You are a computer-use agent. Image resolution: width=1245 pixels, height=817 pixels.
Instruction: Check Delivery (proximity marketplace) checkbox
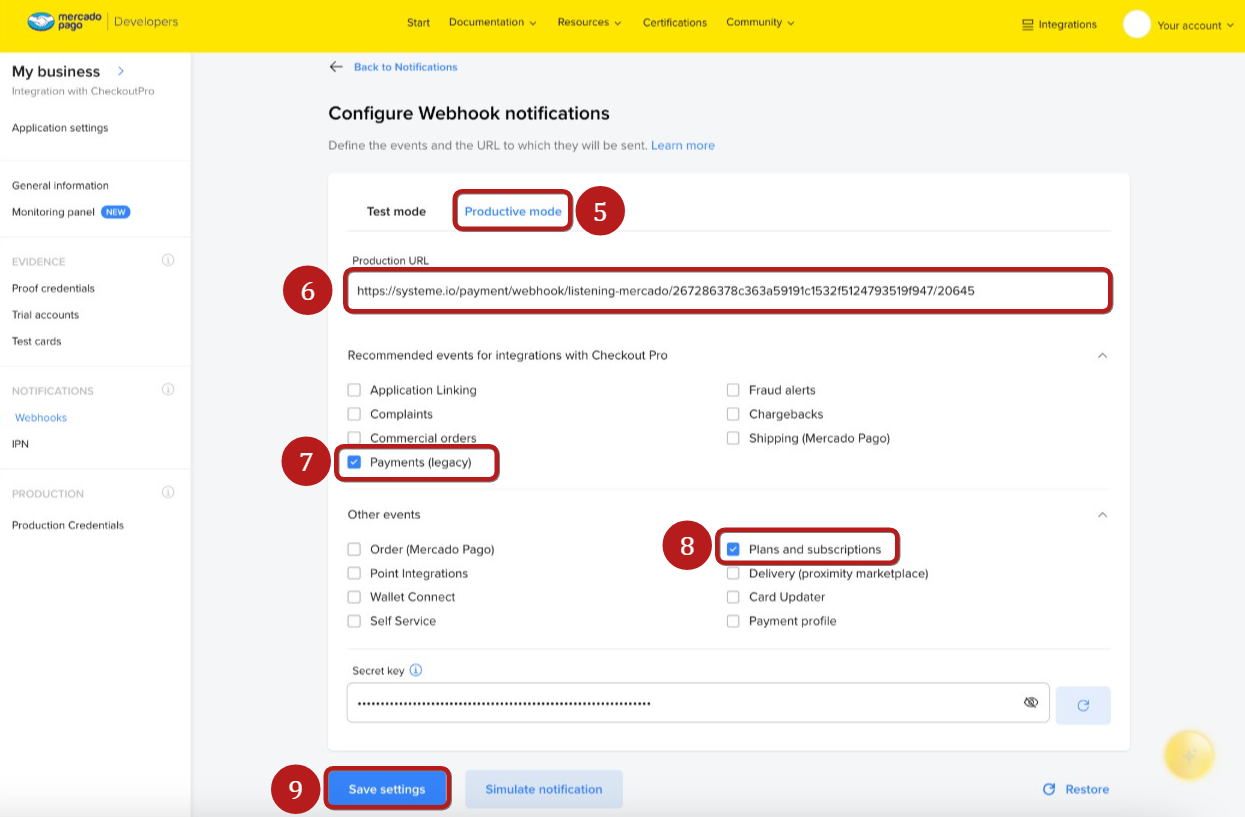tap(733, 573)
